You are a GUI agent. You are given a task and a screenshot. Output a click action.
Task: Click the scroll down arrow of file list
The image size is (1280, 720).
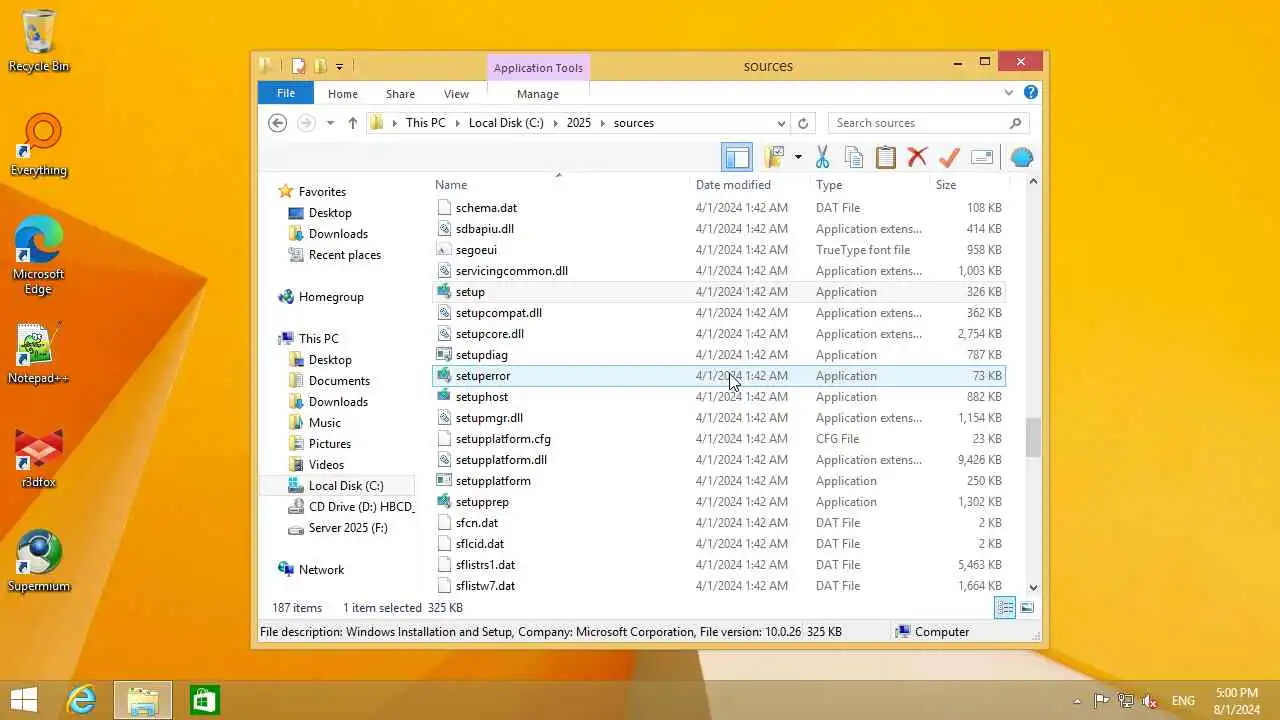1033,588
